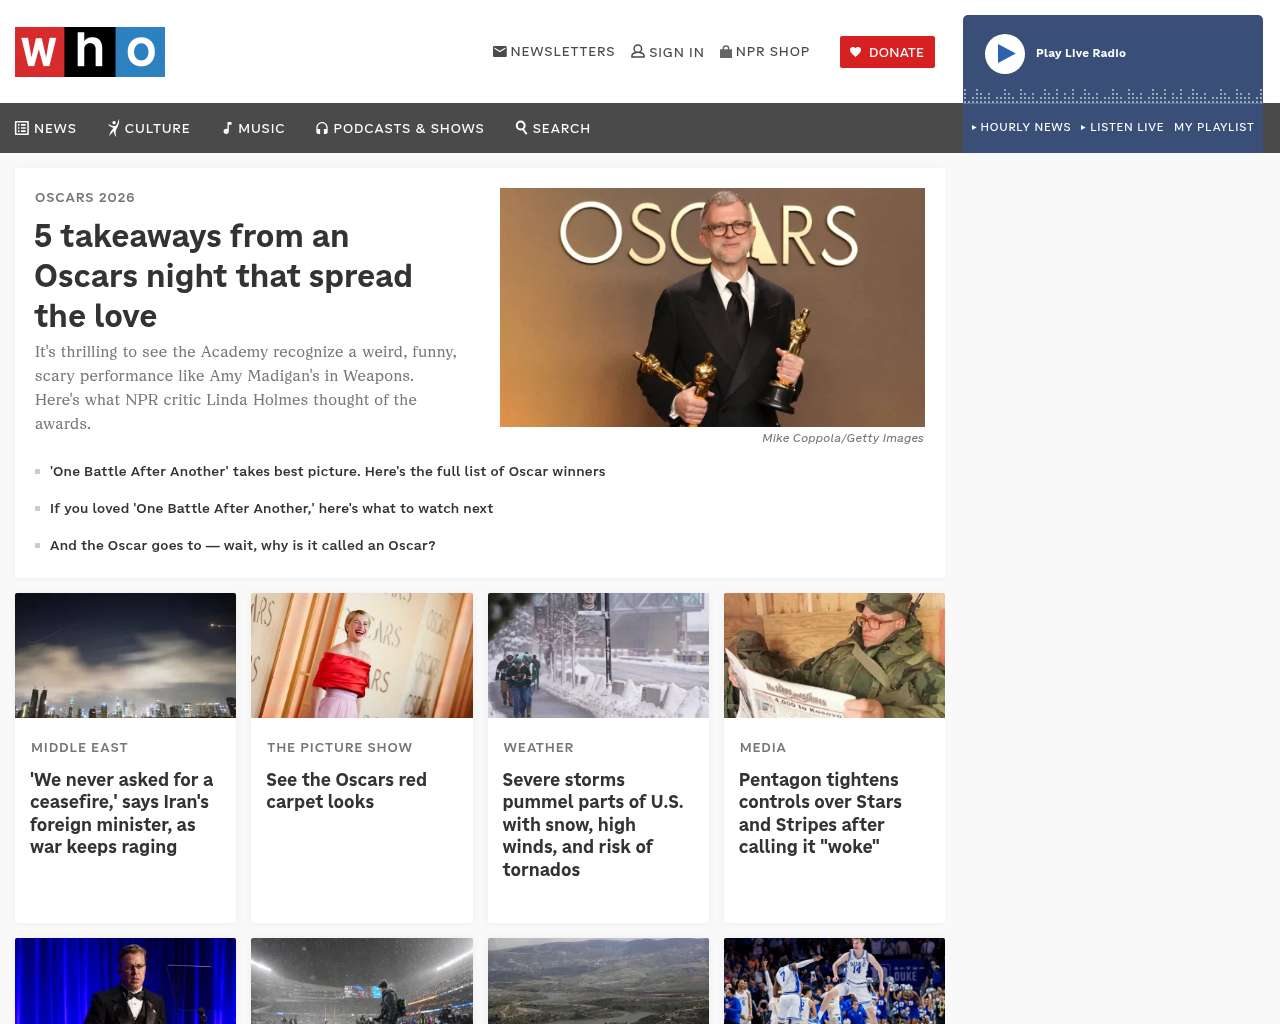This screenshot has width=1280, height=1024.
Task: Open the '5 takeaways from an Oscars night' headline
Action: [223, 276]
